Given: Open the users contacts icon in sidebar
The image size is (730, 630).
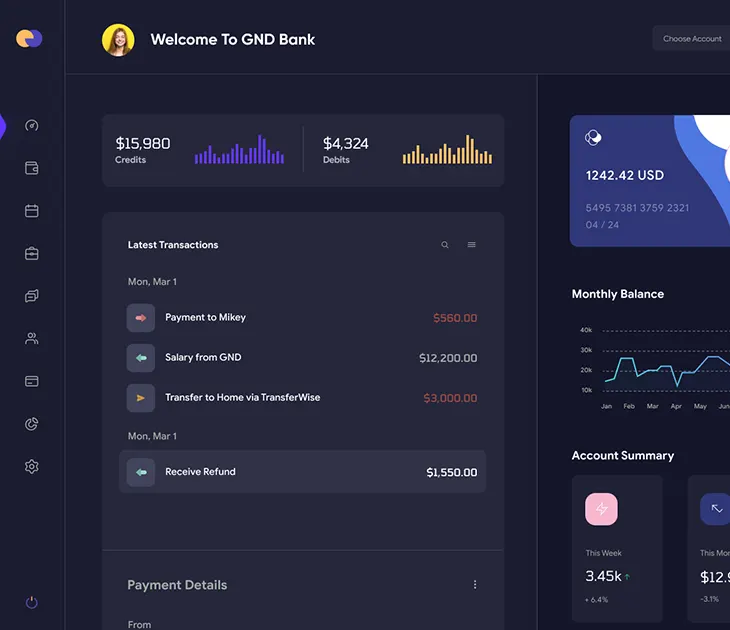Looking at the screenshot, I should click(x=32, y=339).
